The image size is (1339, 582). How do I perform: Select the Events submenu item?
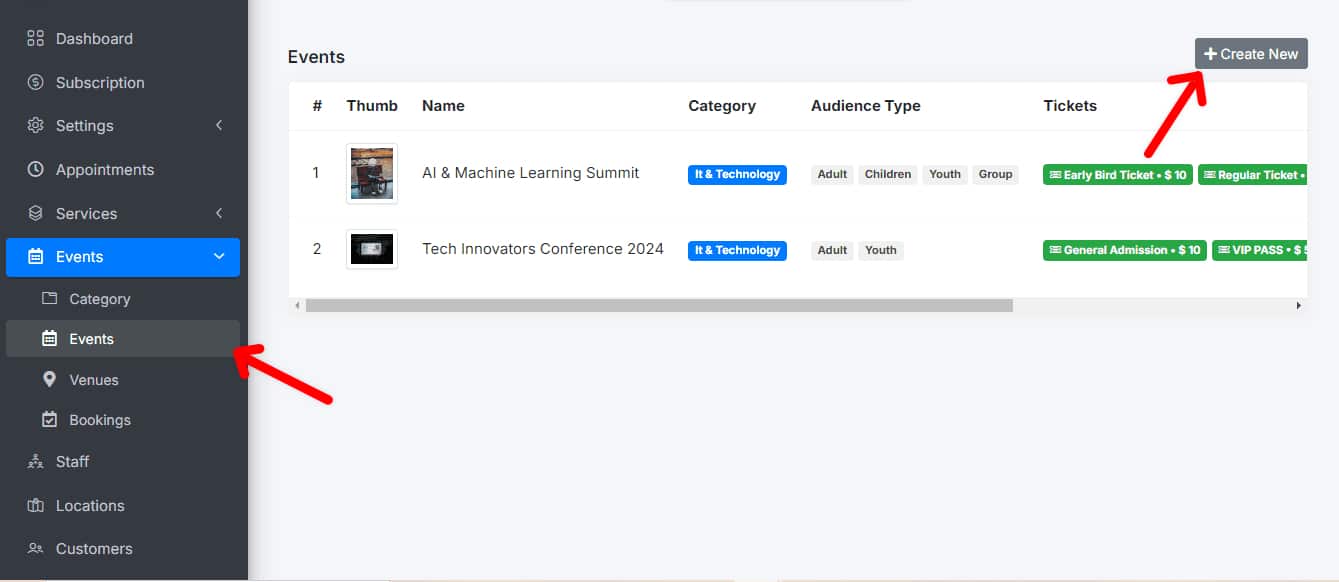[91, 339]
